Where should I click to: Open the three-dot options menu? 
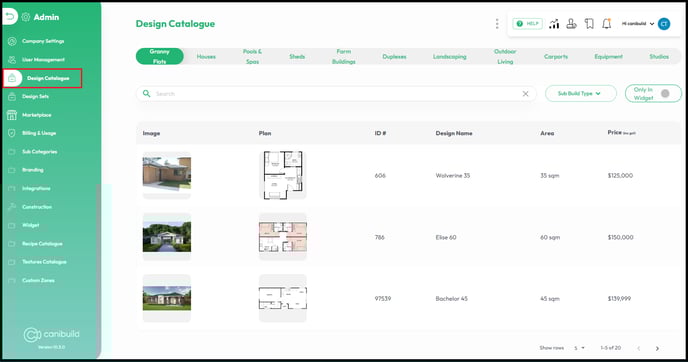pos(497,24)
